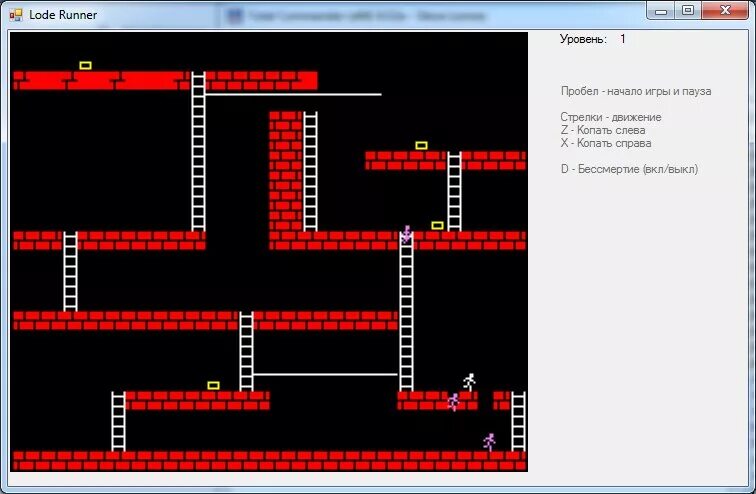Click the white runner player character
This screenshot has width=756, height=494.
point(470,382)
